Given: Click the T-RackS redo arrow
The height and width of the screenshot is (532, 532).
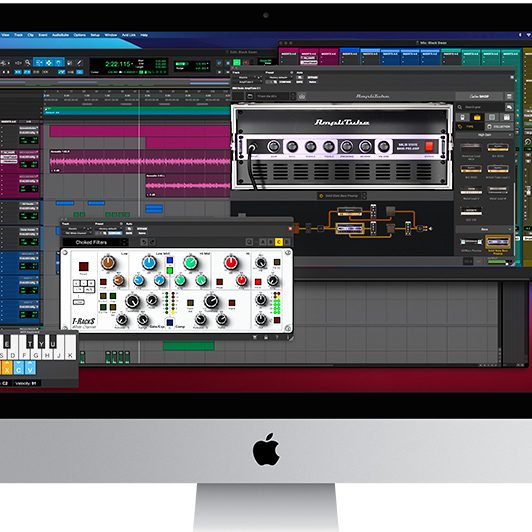Looking at the screenshot, I should tap(152, 242).
